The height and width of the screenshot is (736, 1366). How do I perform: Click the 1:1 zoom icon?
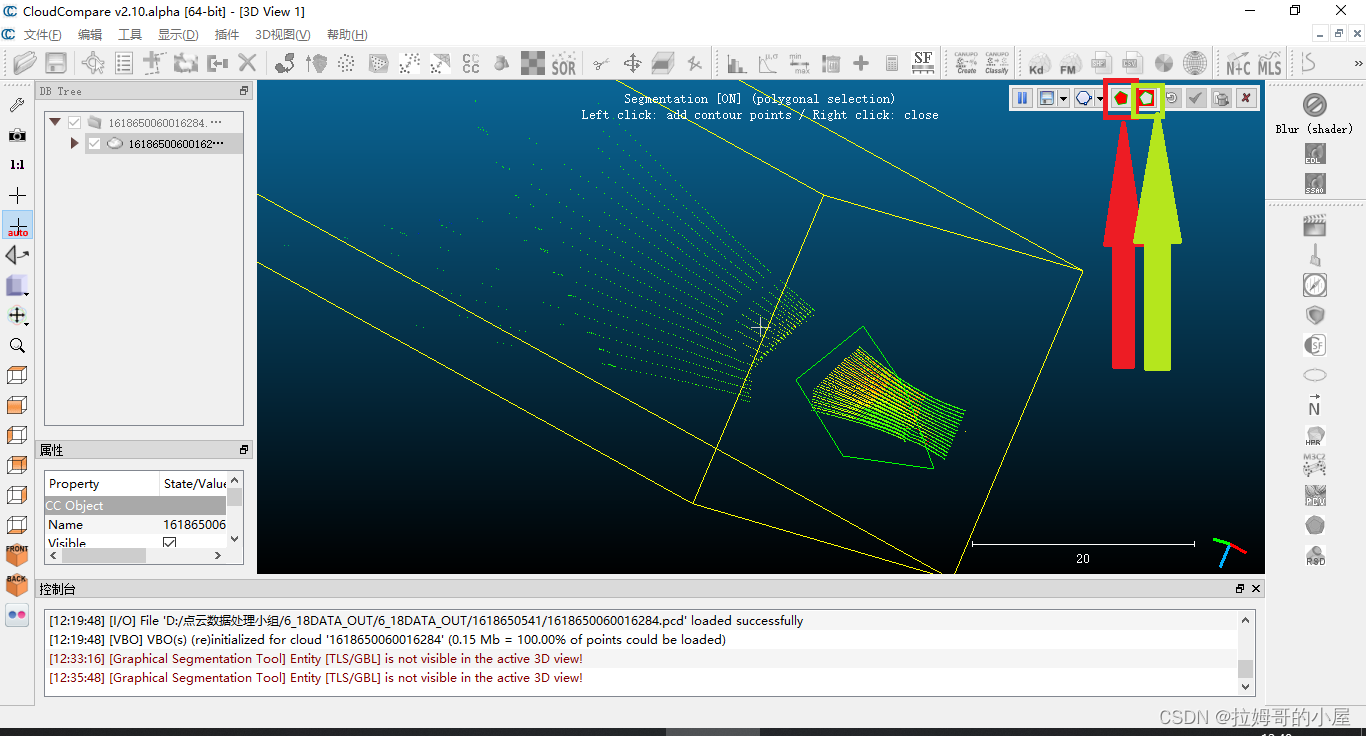pos(18,165)
